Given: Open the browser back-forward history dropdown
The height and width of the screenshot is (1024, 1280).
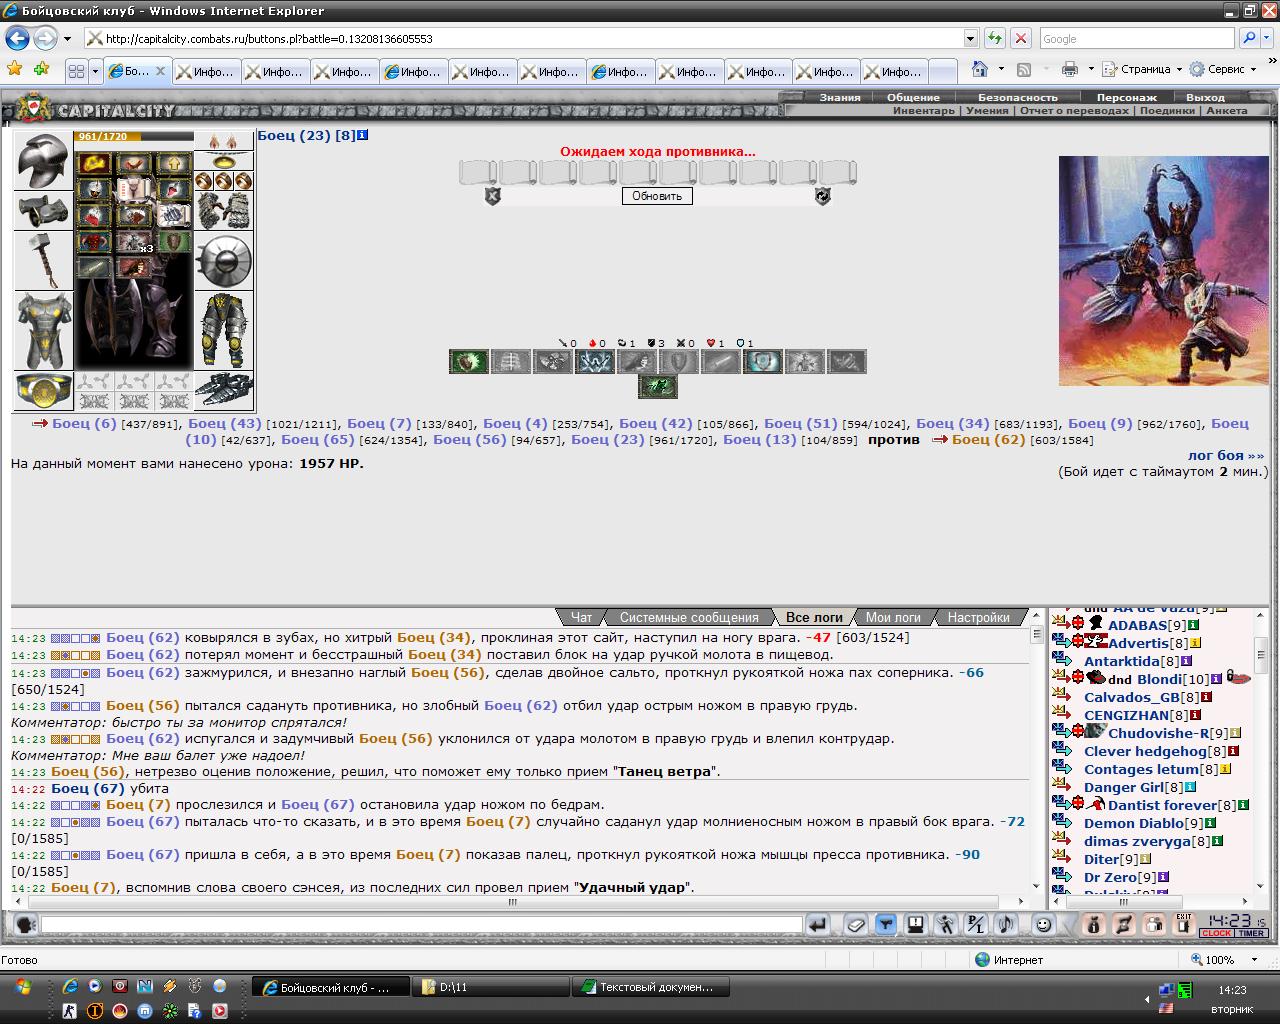Looking at the screenshot, I should click(x=67, y=39).
